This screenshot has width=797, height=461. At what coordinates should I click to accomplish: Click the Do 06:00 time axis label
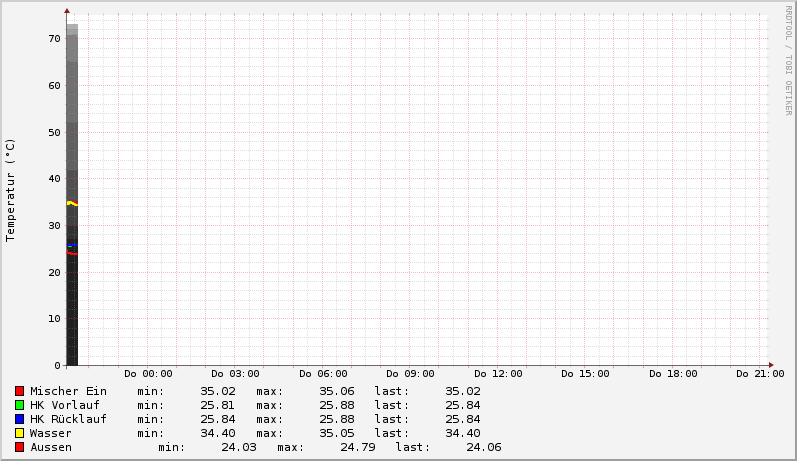point(323,374)
